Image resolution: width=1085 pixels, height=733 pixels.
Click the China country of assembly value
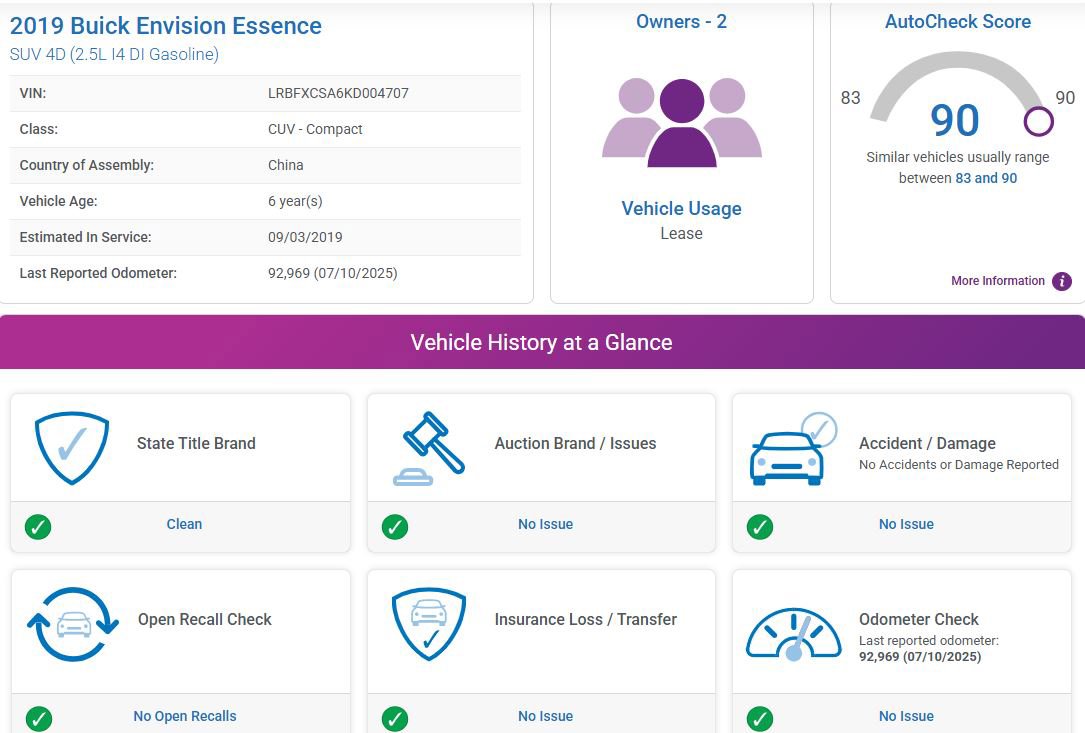(x=286, y=165)
